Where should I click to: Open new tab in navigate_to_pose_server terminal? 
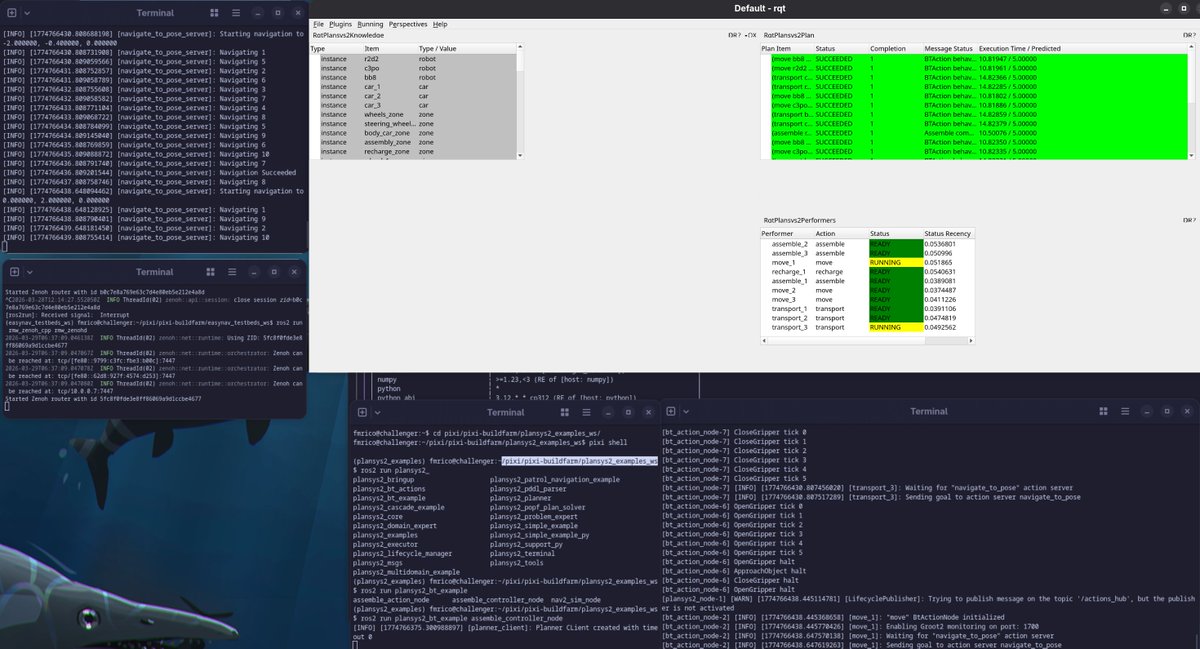click(11, 13)
